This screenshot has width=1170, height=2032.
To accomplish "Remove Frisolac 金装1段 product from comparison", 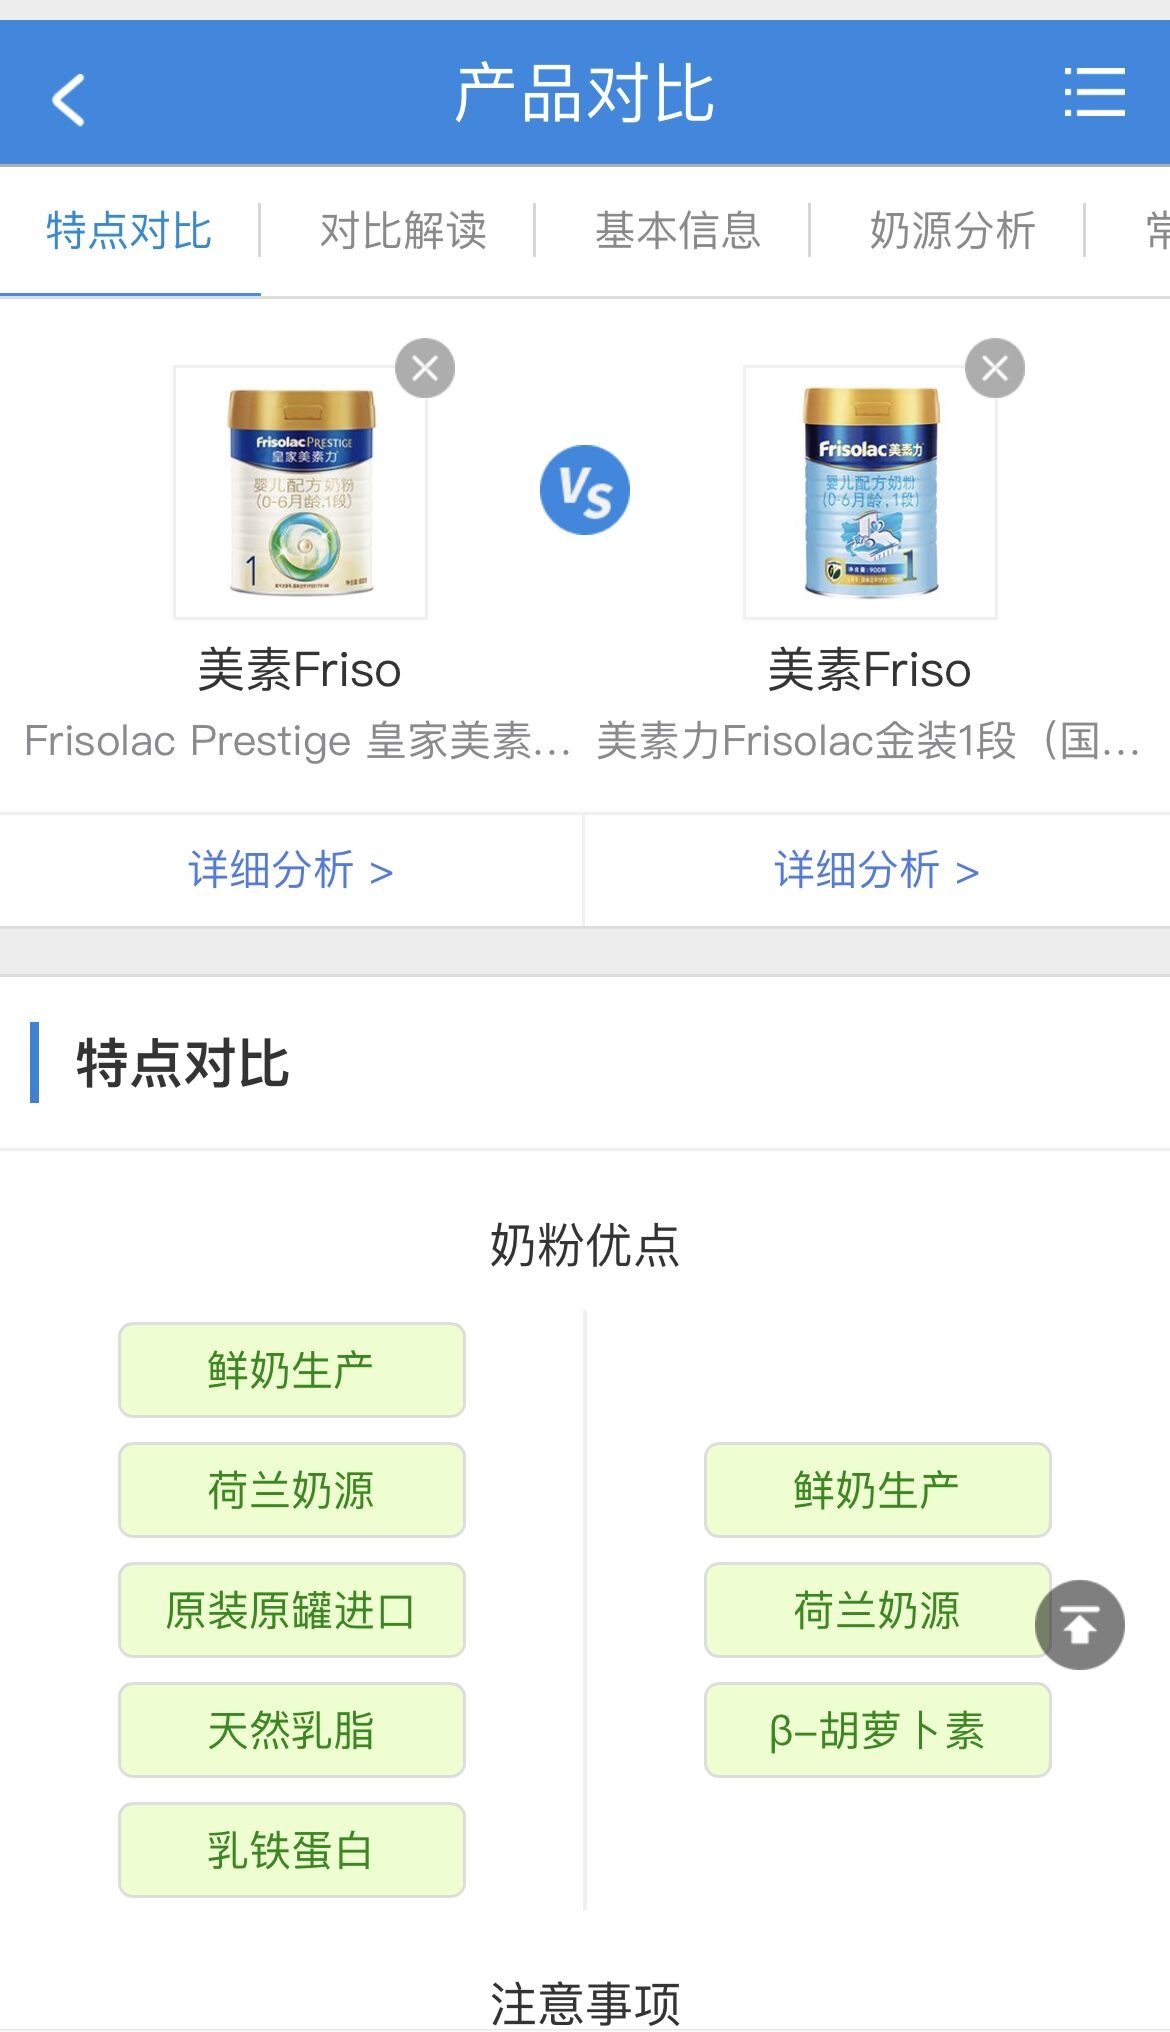I will (994, 369).
